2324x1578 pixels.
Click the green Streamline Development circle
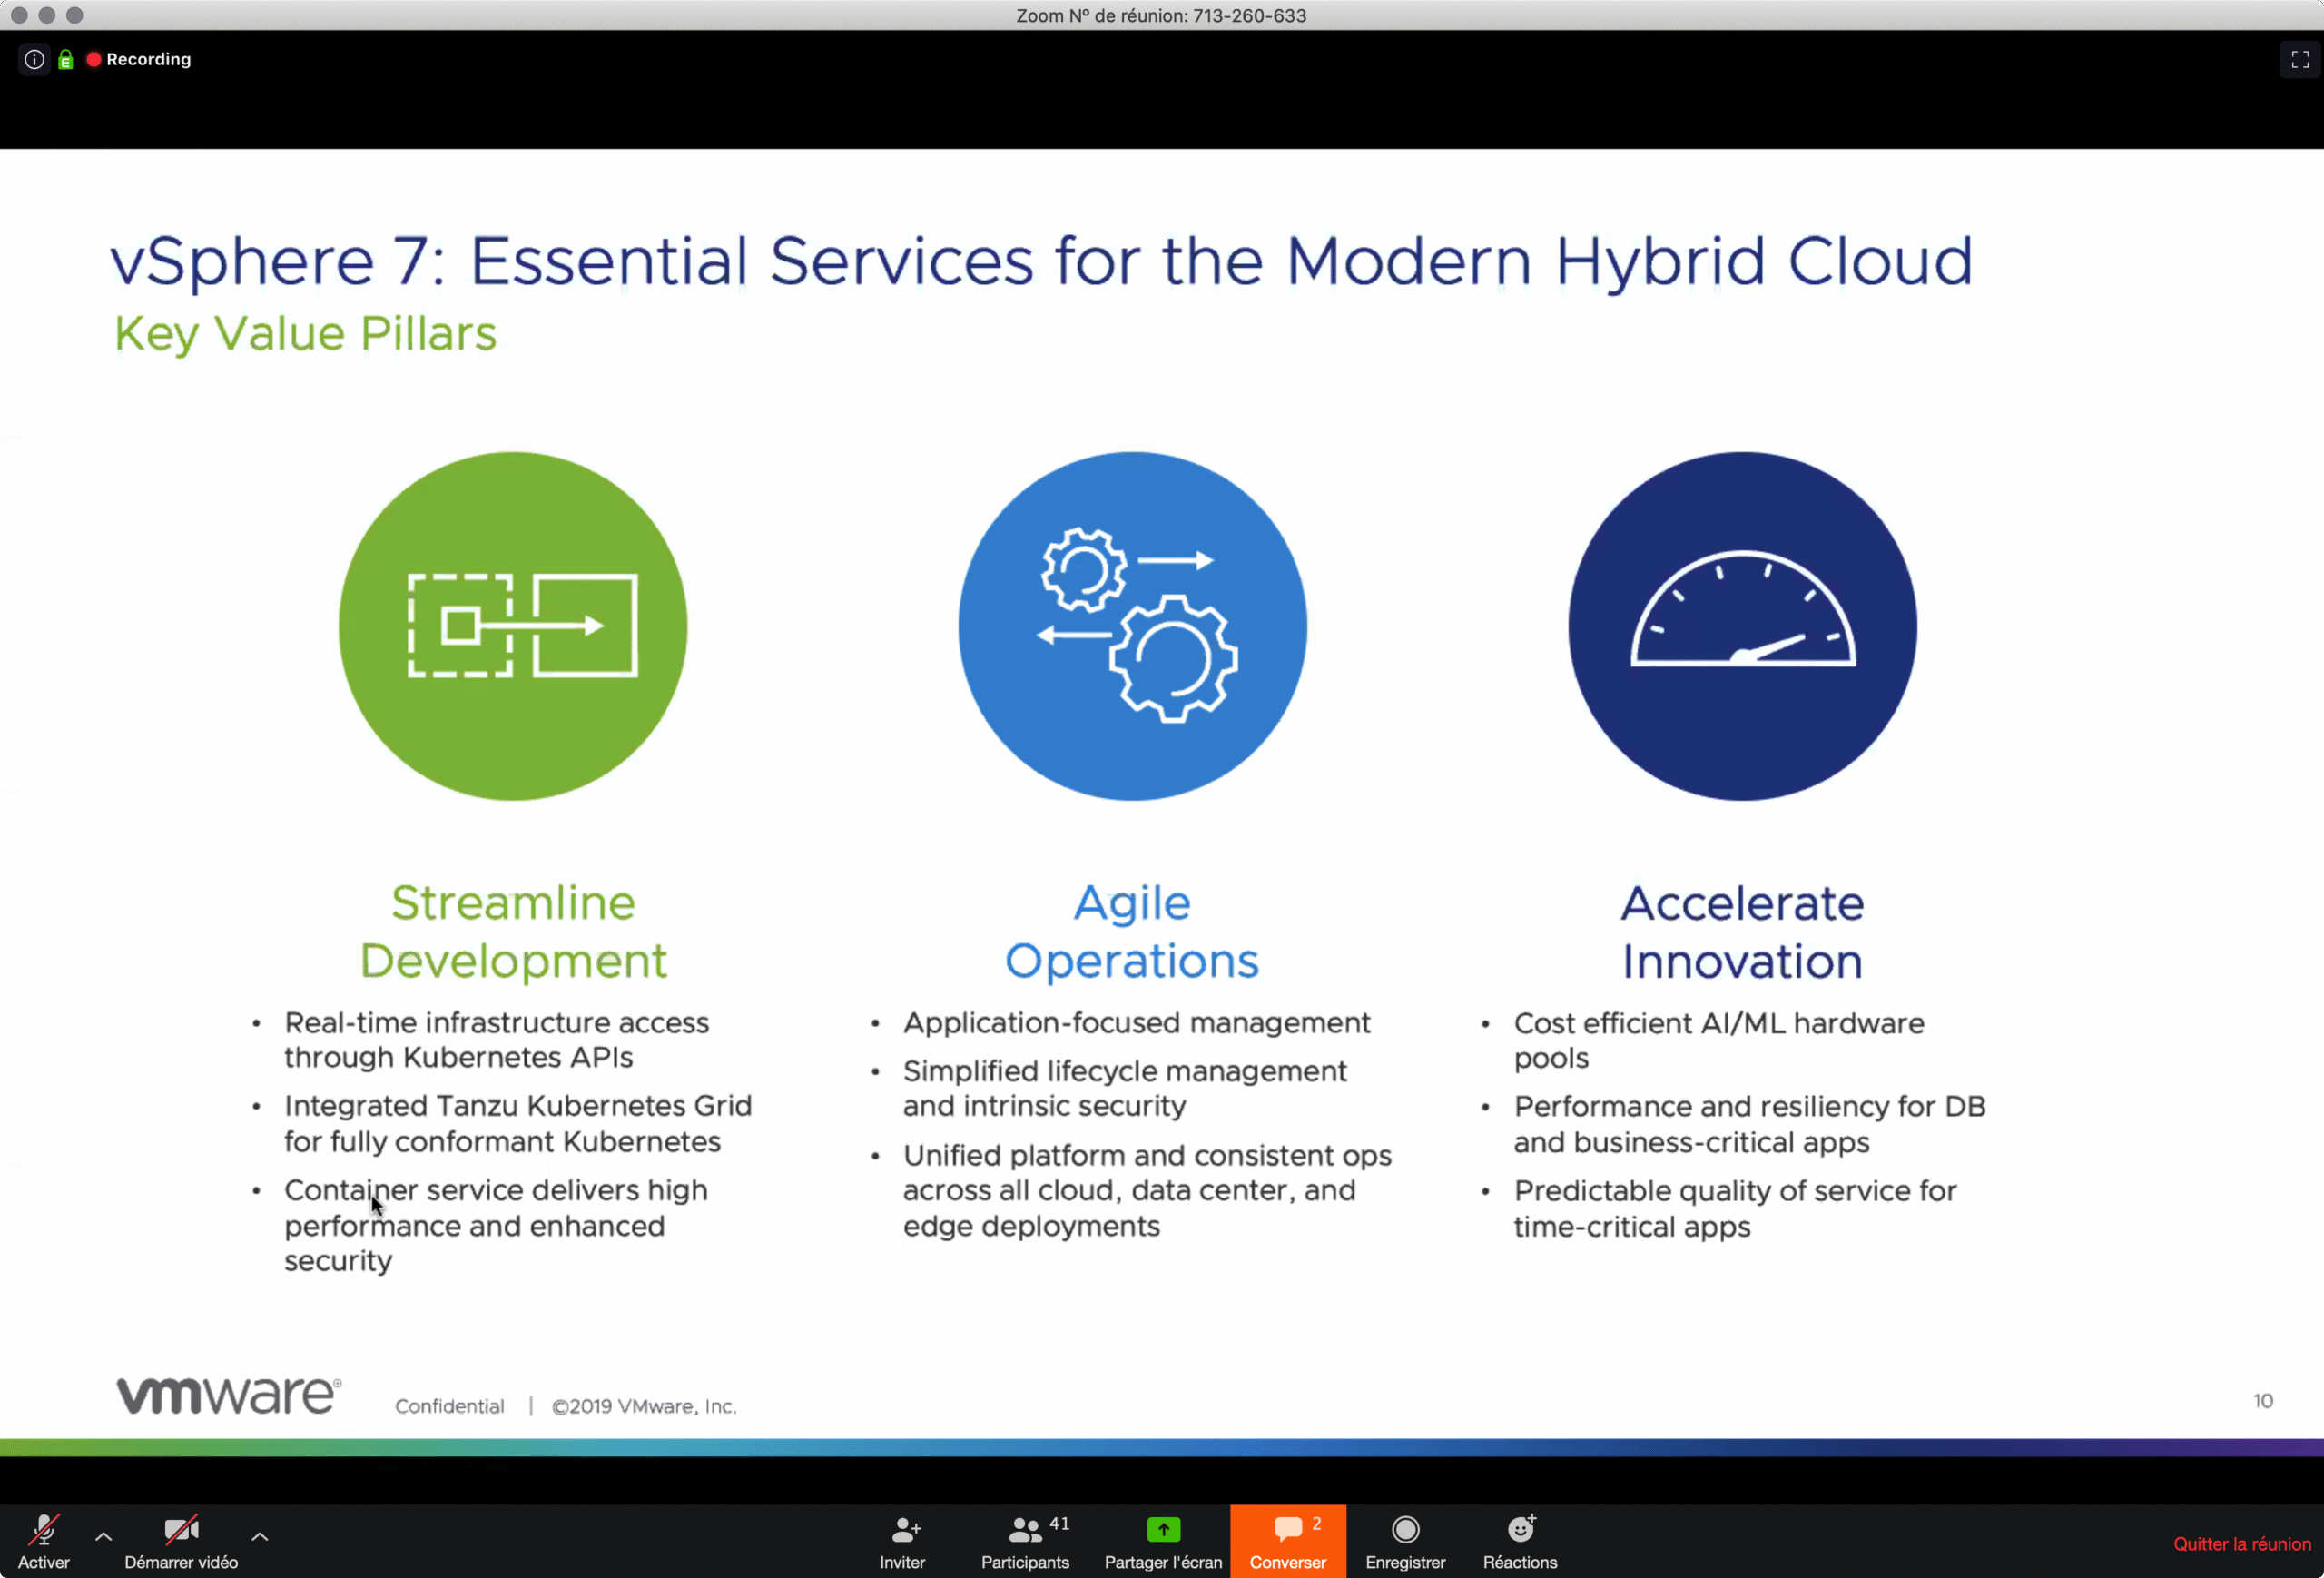pyautogui.click(x=513, y=626)
